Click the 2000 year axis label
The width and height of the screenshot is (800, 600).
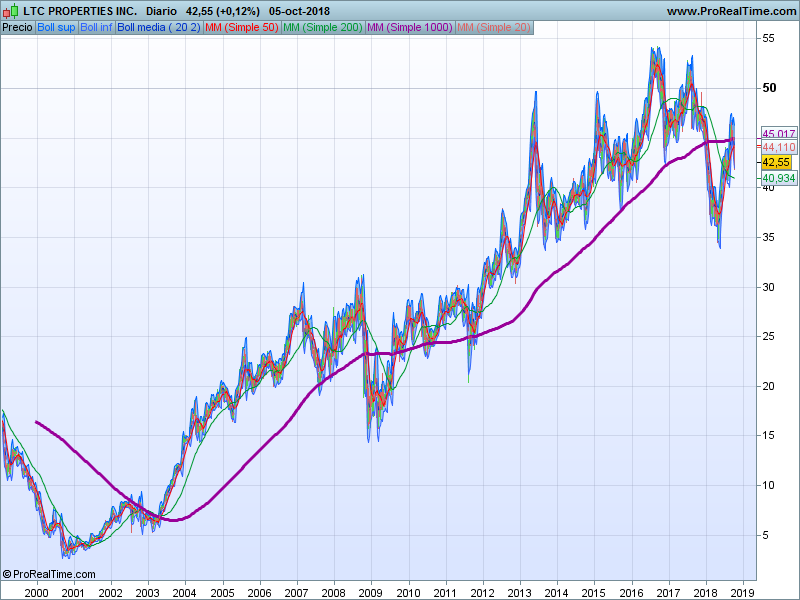(36, 593)
